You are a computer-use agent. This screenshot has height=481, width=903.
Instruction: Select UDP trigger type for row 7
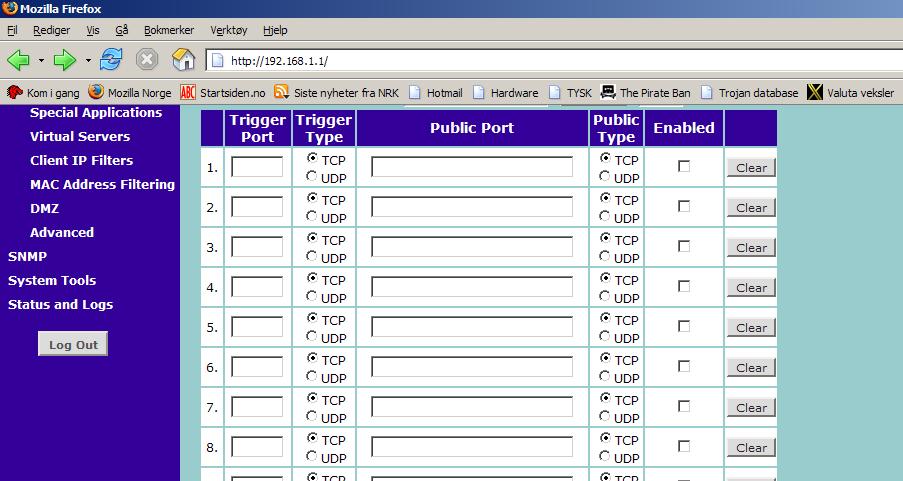pyautogui.click(x=312, y=415)
